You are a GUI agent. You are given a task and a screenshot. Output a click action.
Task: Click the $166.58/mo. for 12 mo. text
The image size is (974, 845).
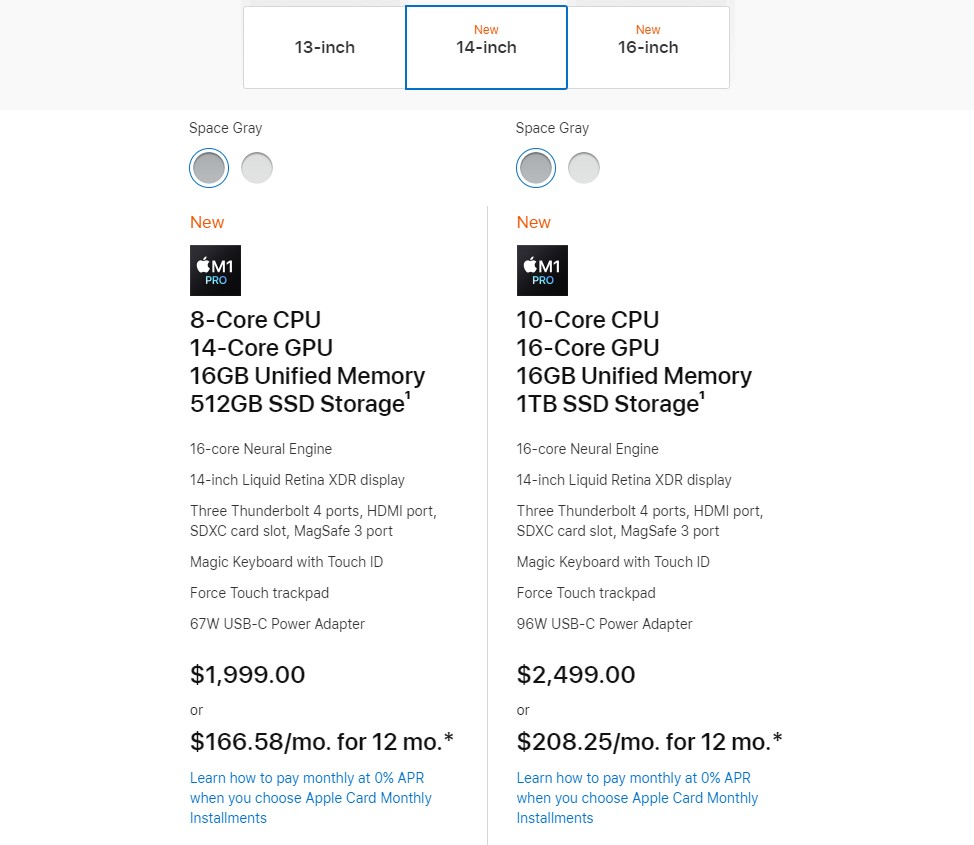click(322, 742)
